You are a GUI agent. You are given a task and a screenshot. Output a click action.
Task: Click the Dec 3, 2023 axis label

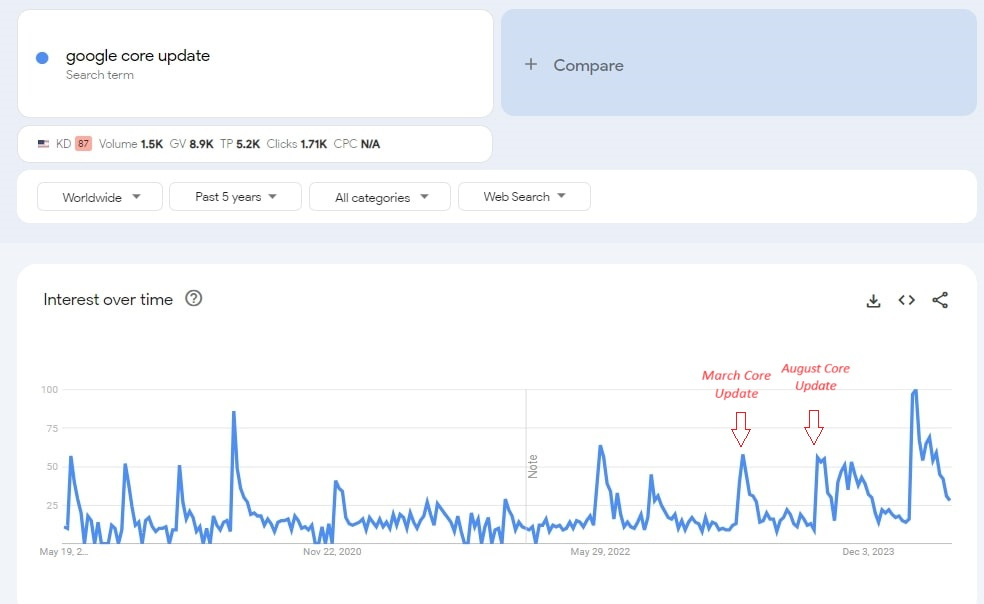[868, 551]
